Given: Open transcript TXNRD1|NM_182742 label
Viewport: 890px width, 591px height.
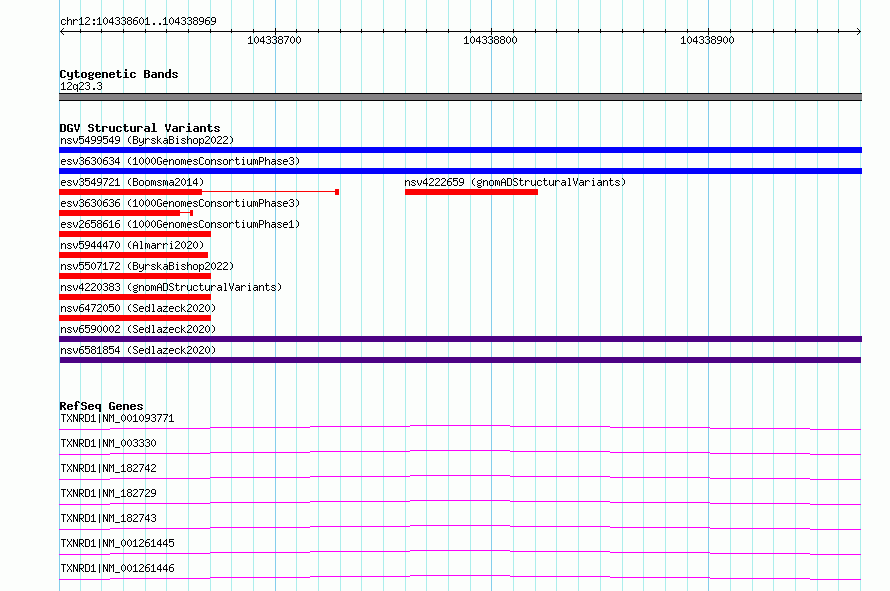Looking at the screenshot, I should pos(108,468).
